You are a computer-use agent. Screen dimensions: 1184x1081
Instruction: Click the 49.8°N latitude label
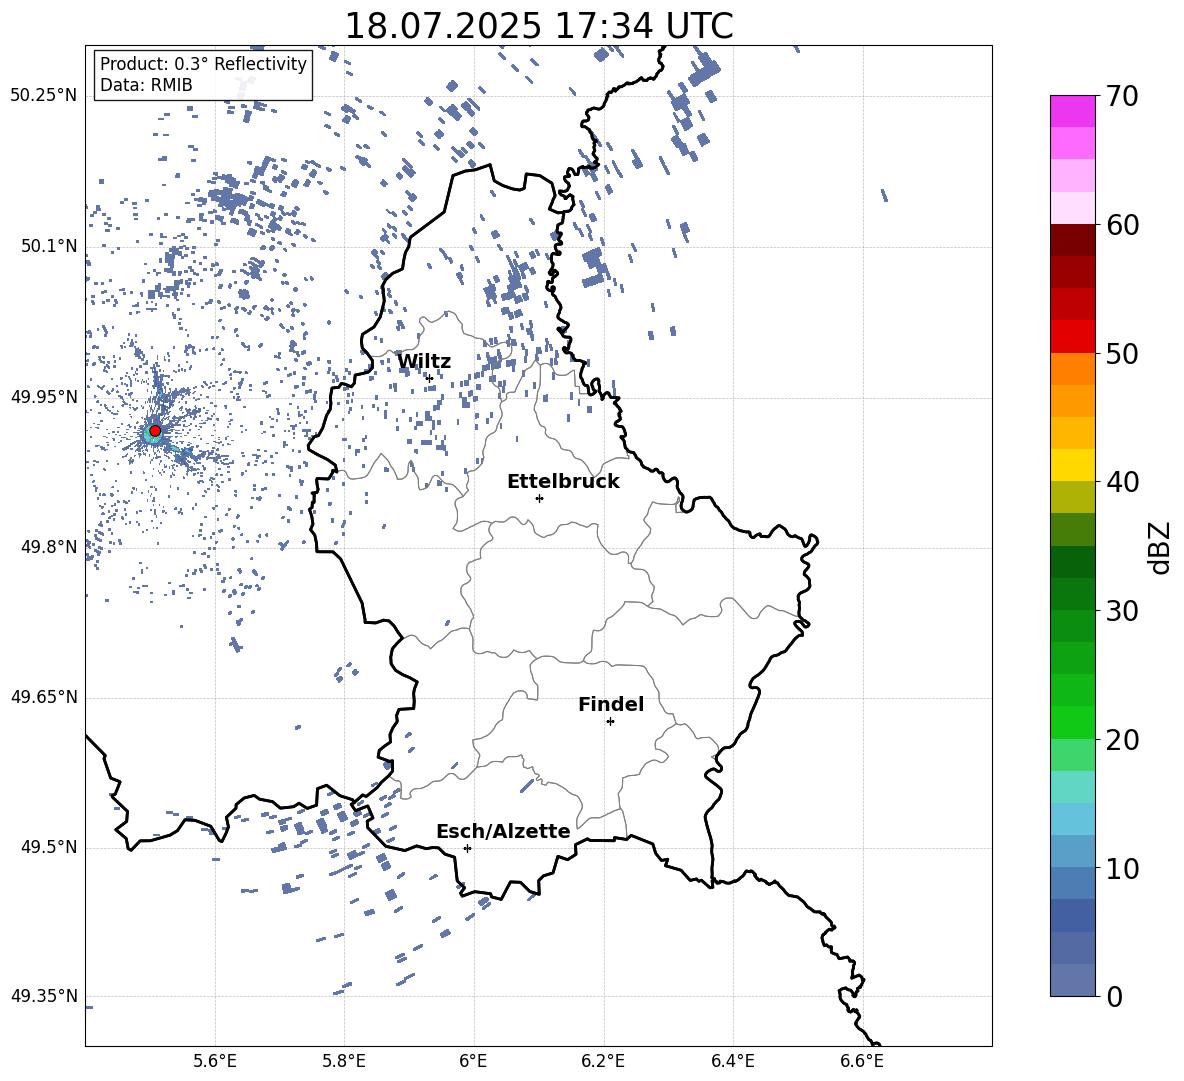click(x=49, y=547)
